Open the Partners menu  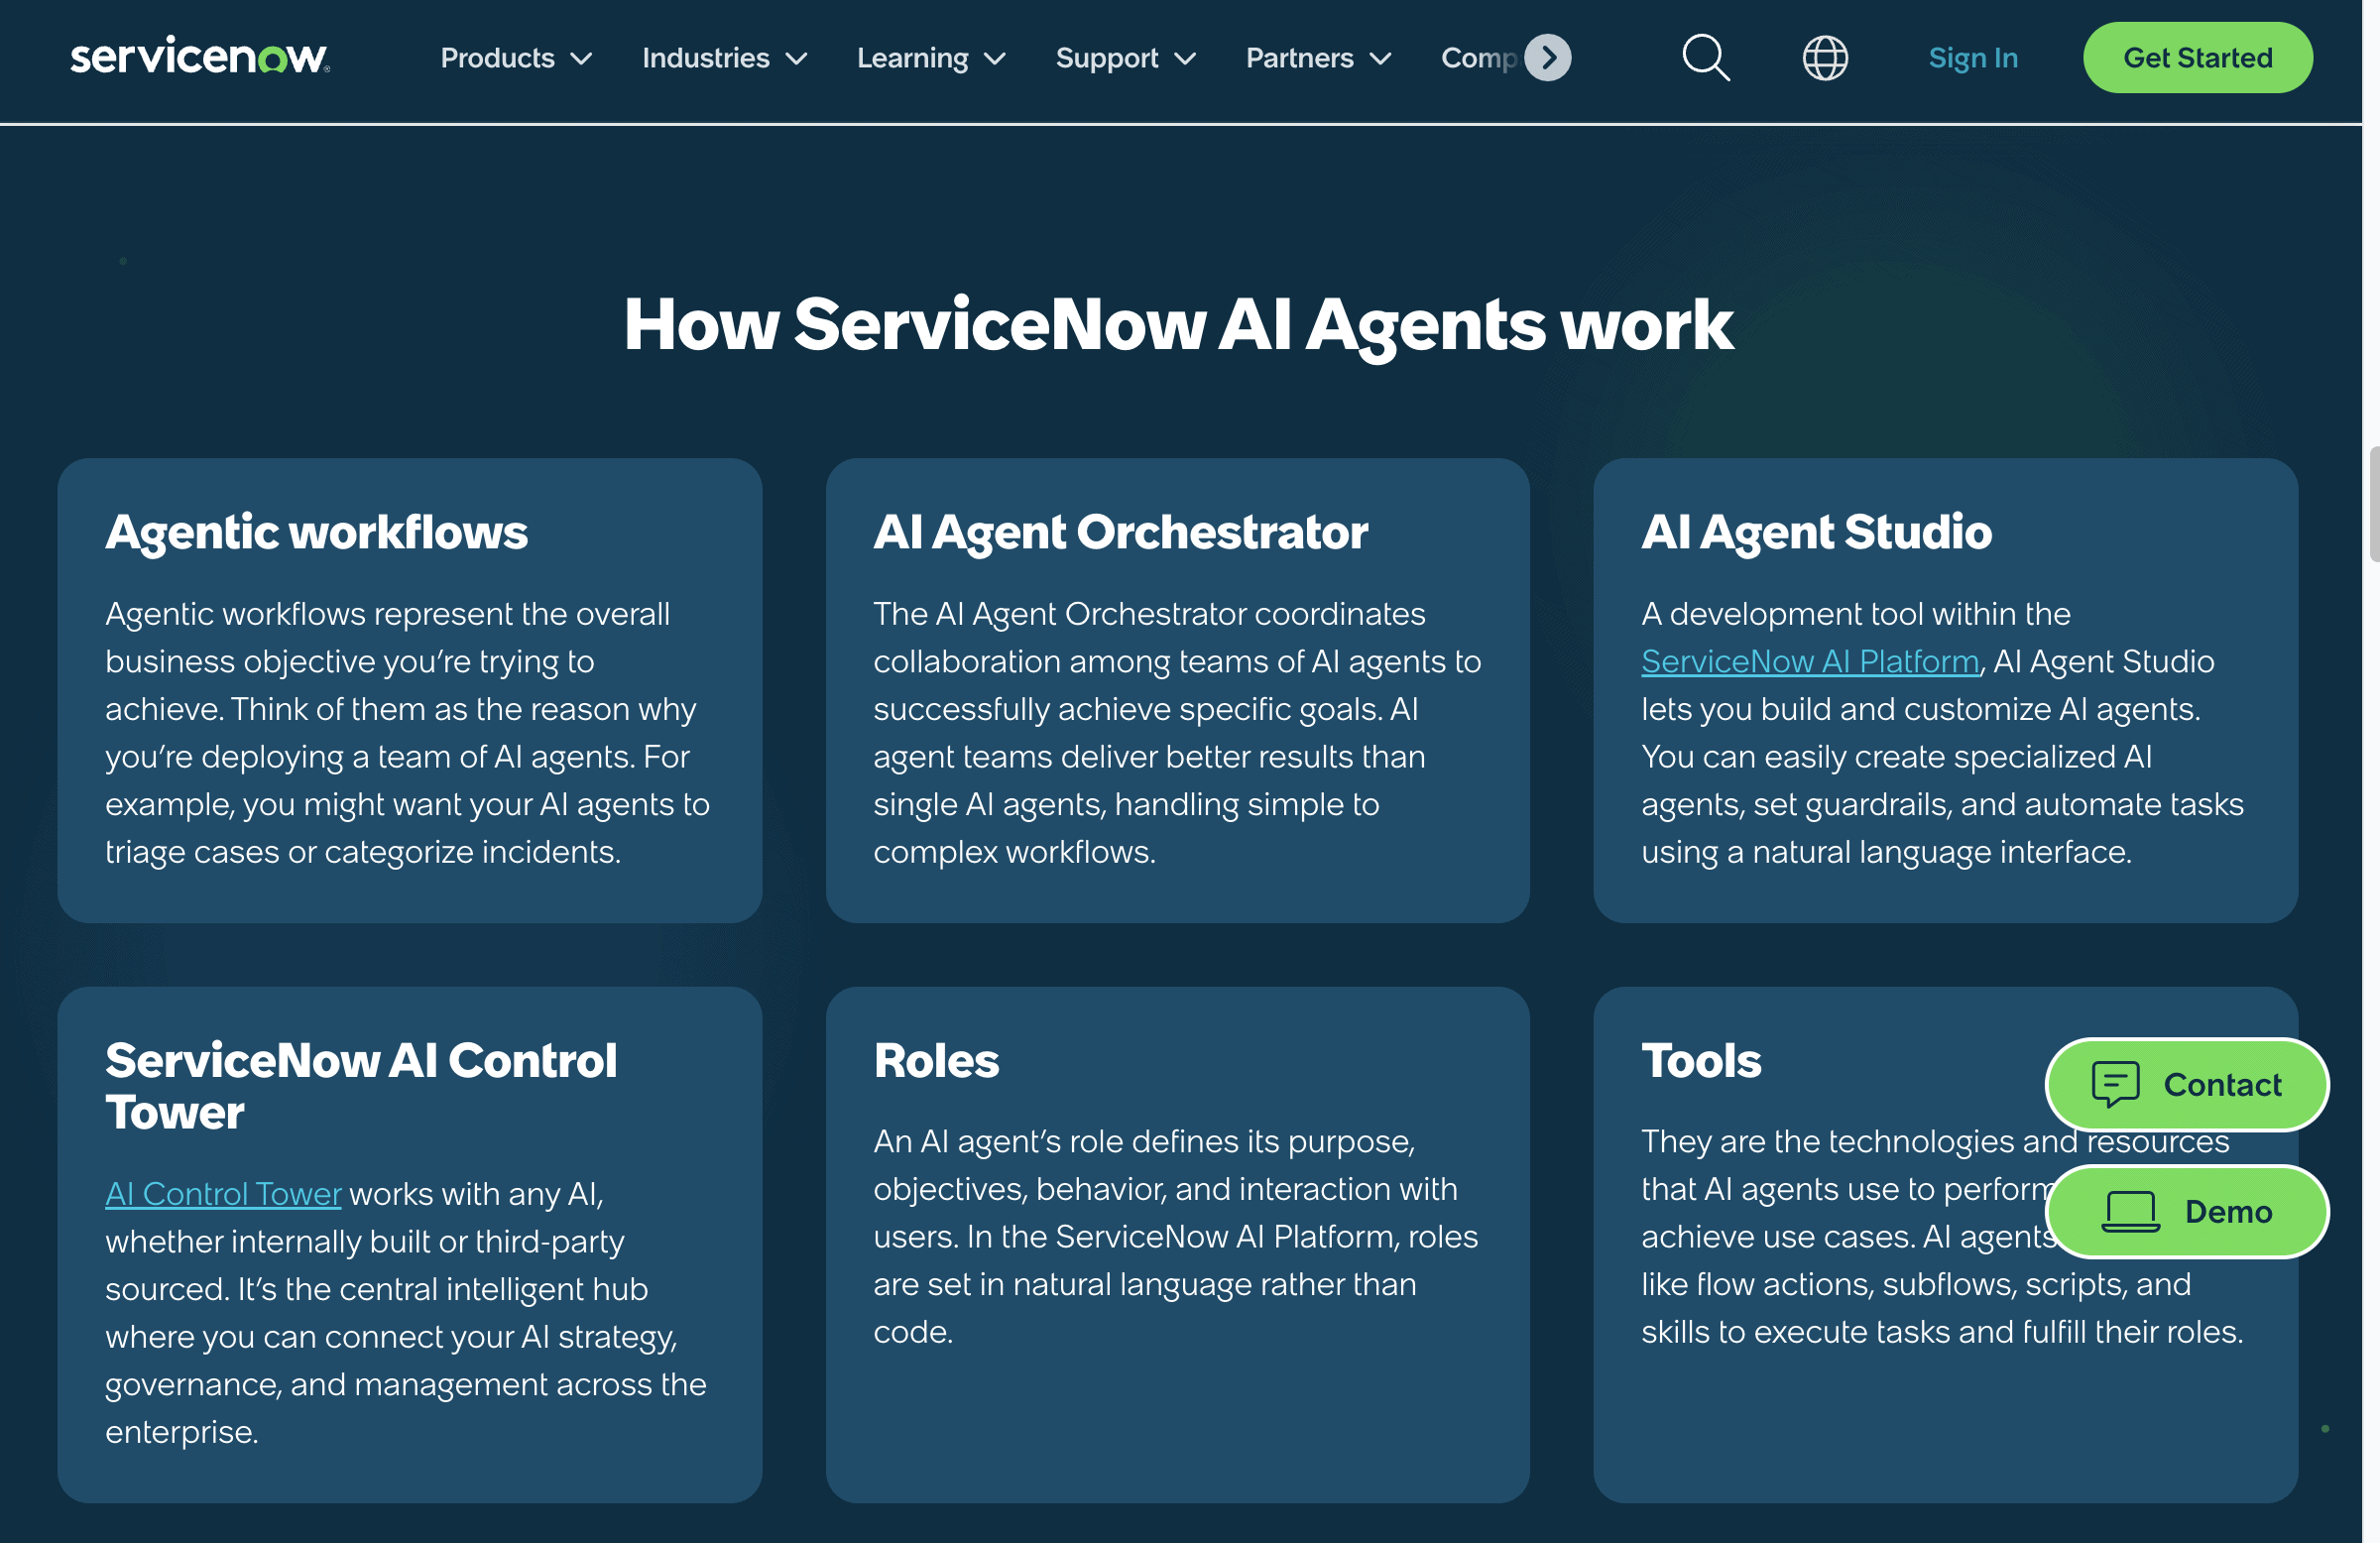click(x=1299, y=58)
